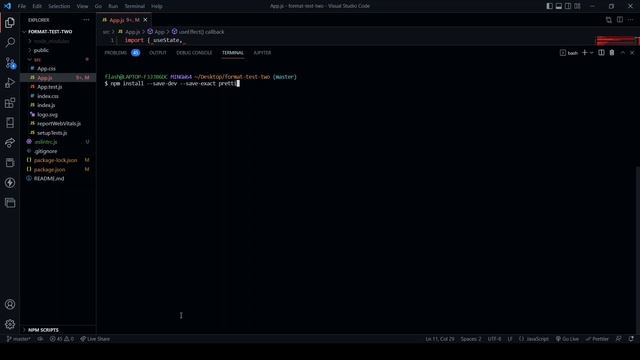Open reportWebVitals.js in the explorer
Image resolution: width=640 pixels, height=360 pixels.
pyautogui.click(x=58, y=123)
